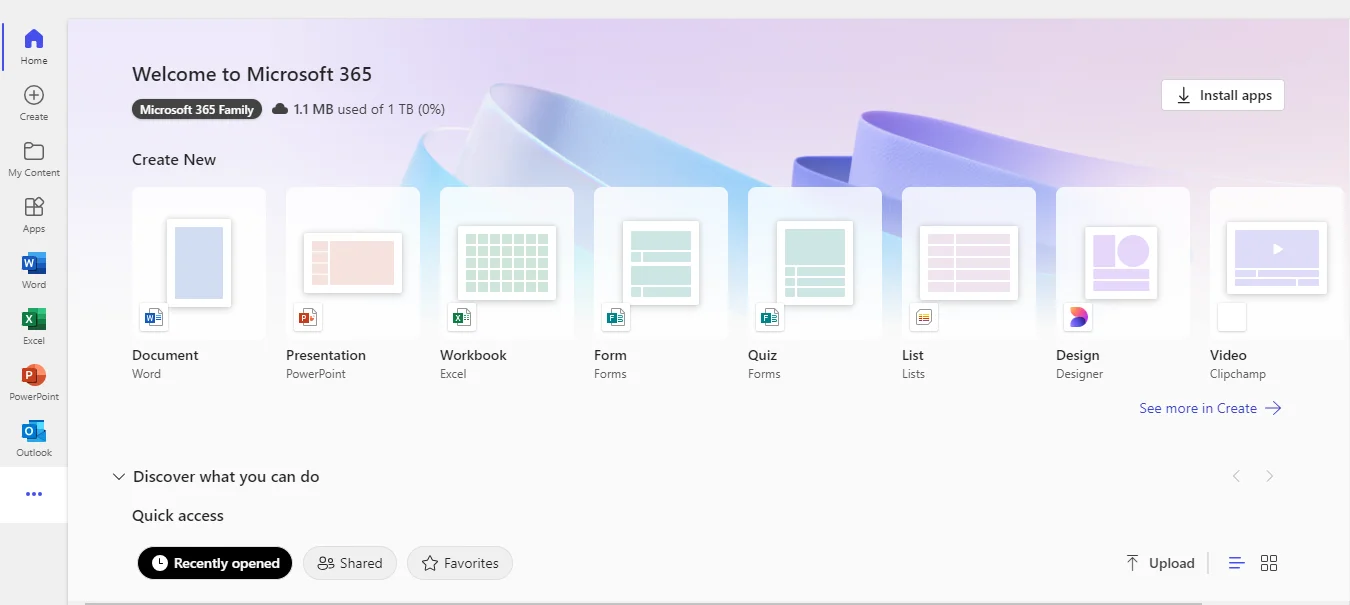Open My Content folder icon
1350x605 pixels.
(x=34, y=151)
